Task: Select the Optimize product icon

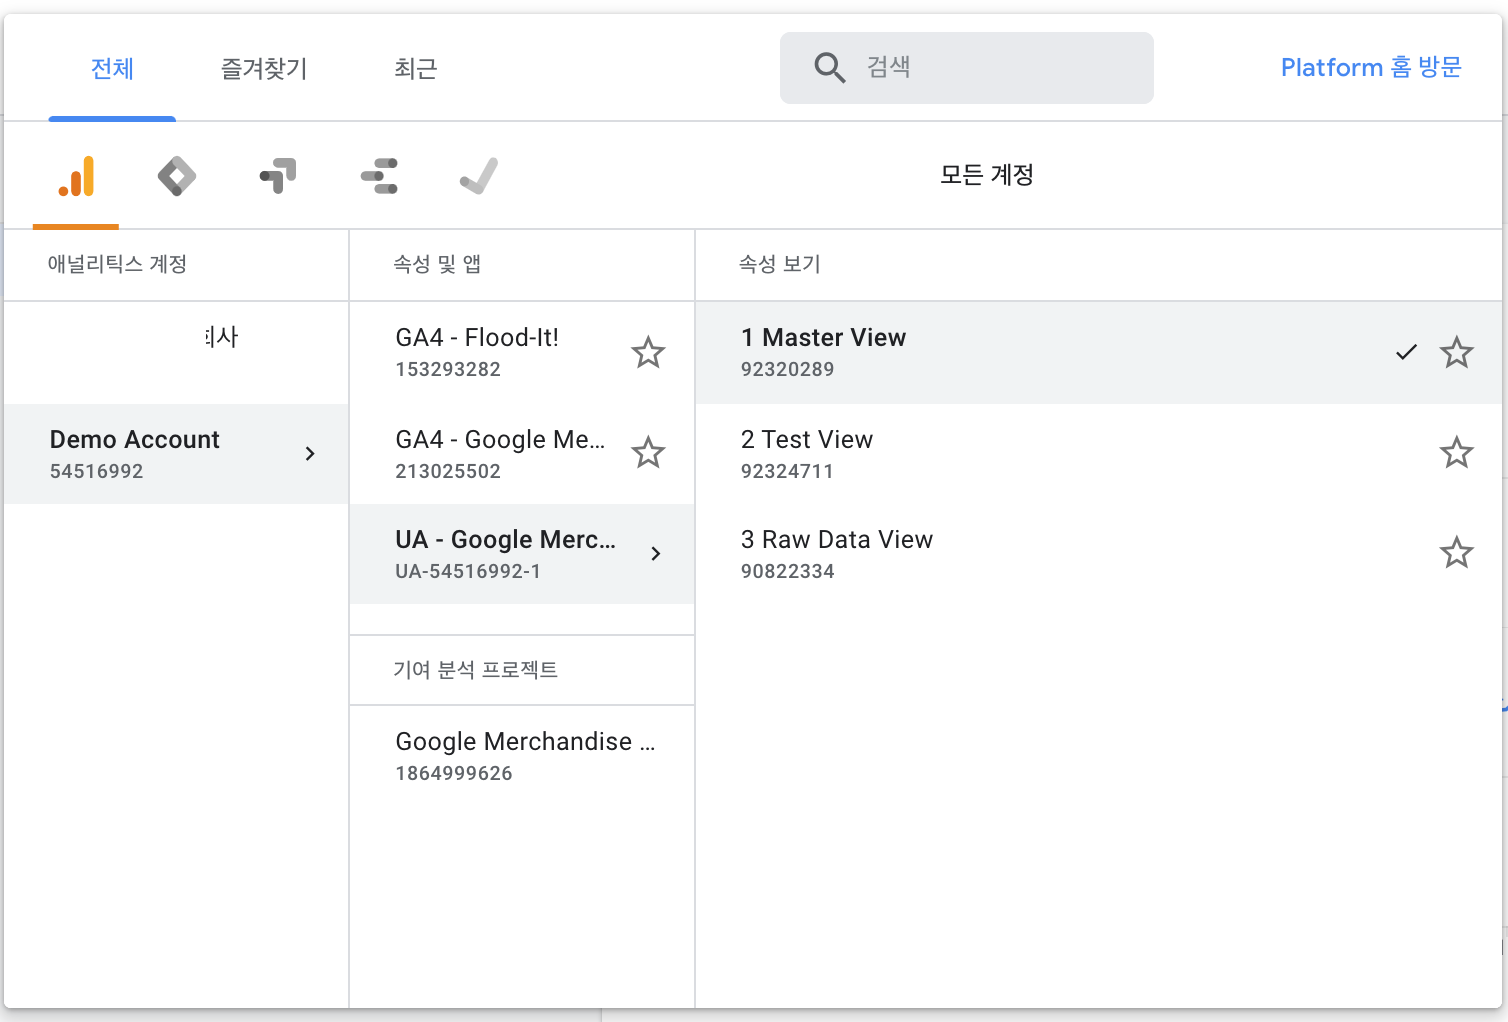Action: (278, 176)
